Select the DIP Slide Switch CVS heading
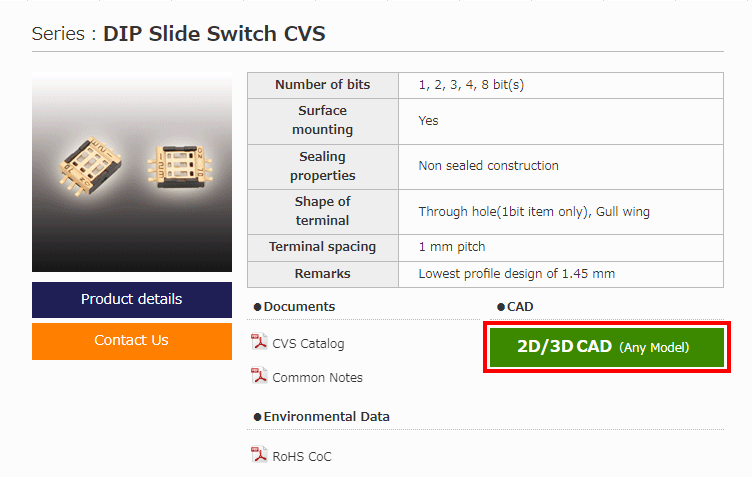This screenshot has width=752, height=477. 214,34
